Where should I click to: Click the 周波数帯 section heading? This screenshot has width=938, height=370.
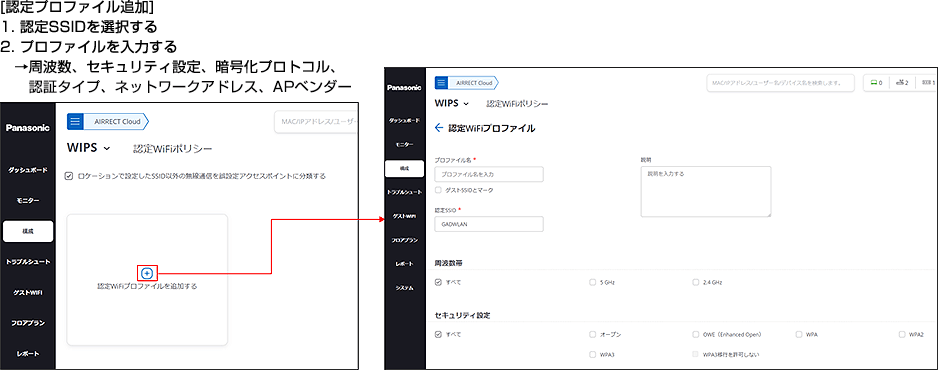tap(448, 262)
